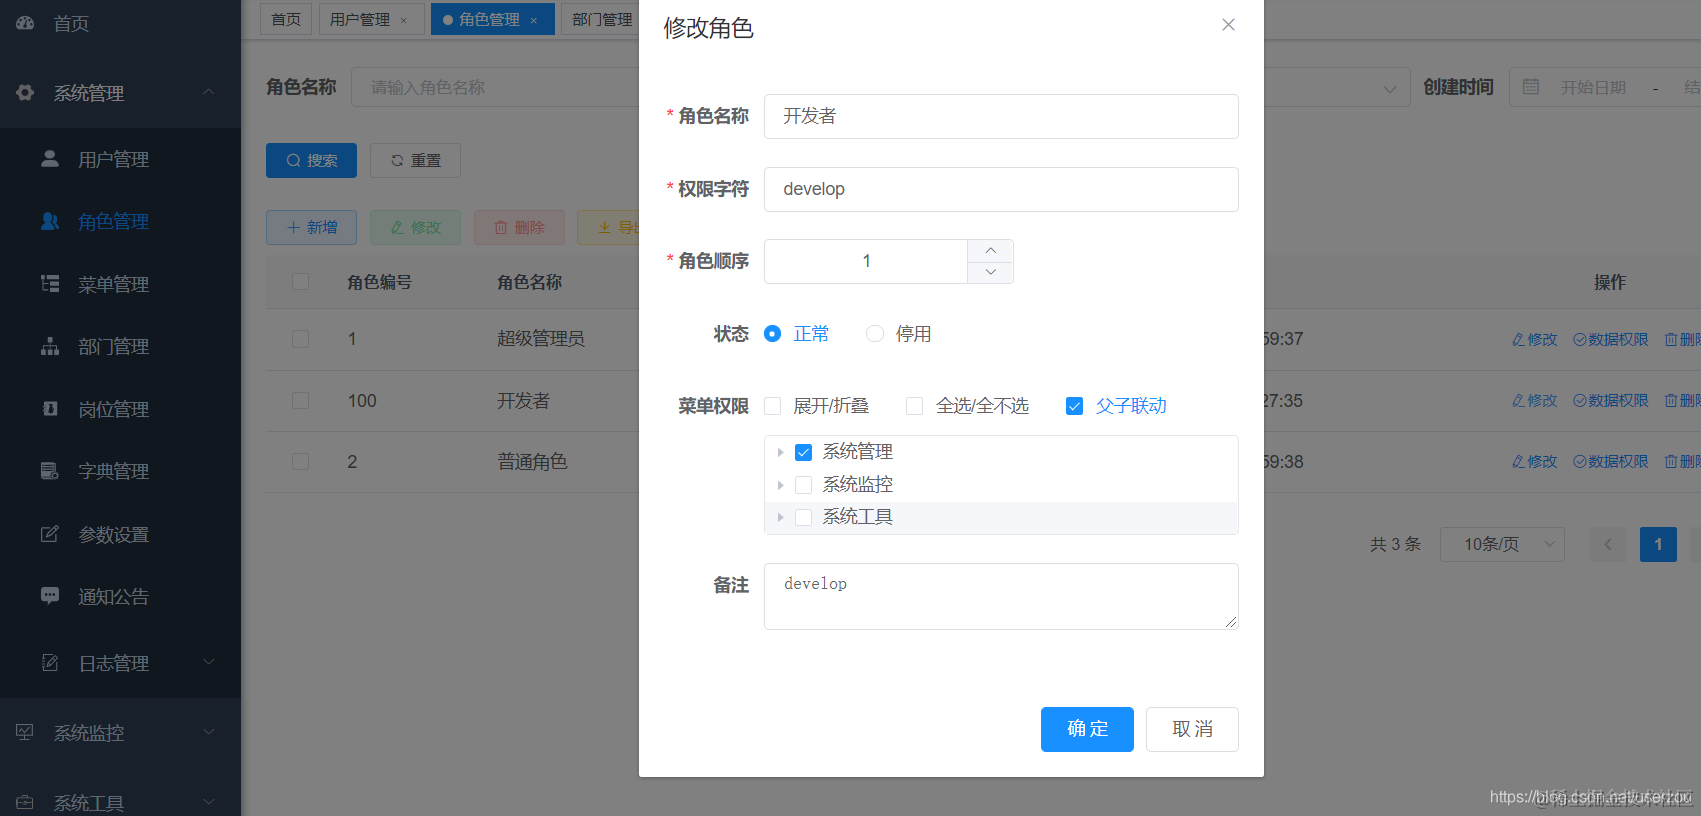The height and width of the screenshot is (816, 1701).
Task: Click the 角色名称 input containing 开发者
Action: pos(1001,116)
